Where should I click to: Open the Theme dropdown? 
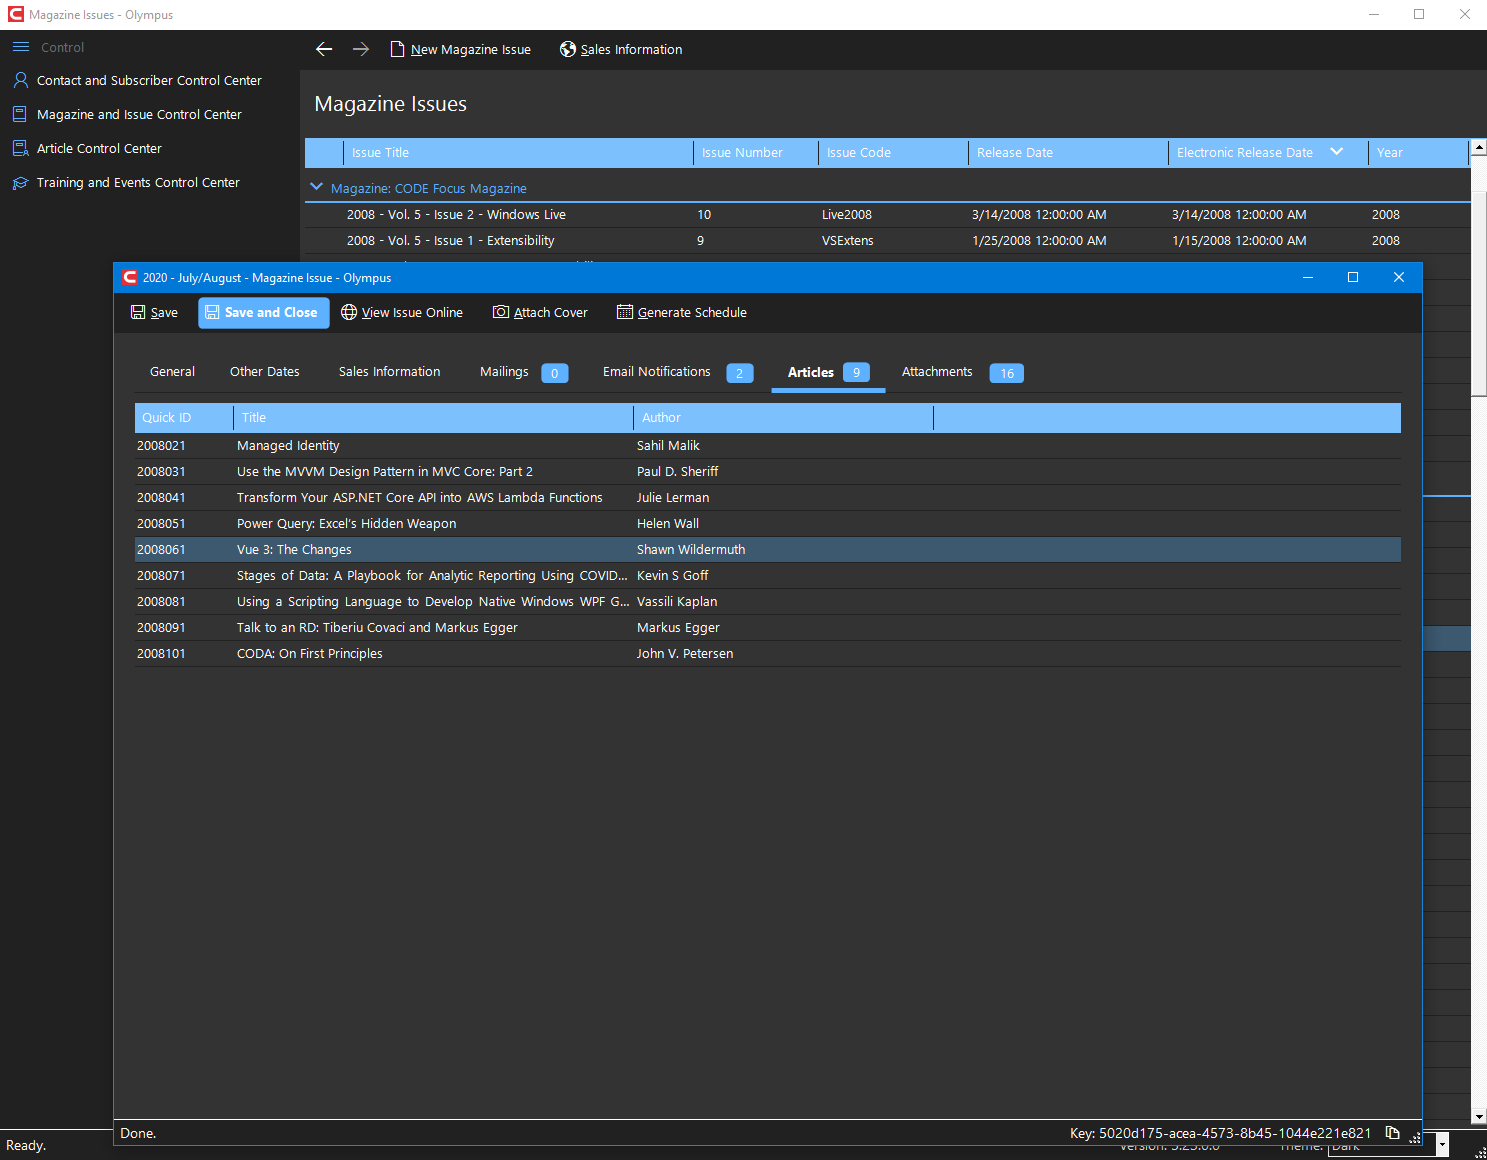tap(1442, 1145)
